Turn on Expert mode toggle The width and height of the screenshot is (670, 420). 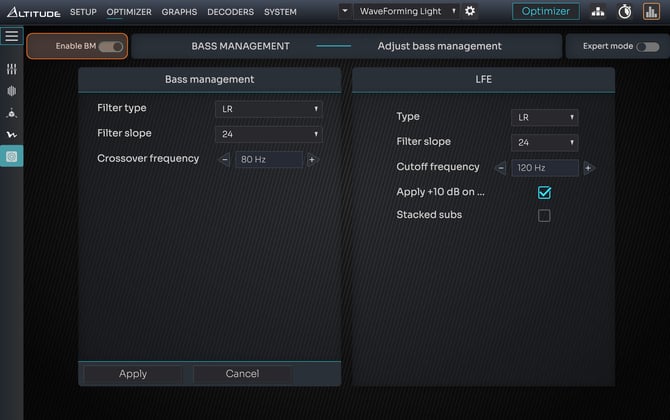pyautogui.click(x=647, y=47)
